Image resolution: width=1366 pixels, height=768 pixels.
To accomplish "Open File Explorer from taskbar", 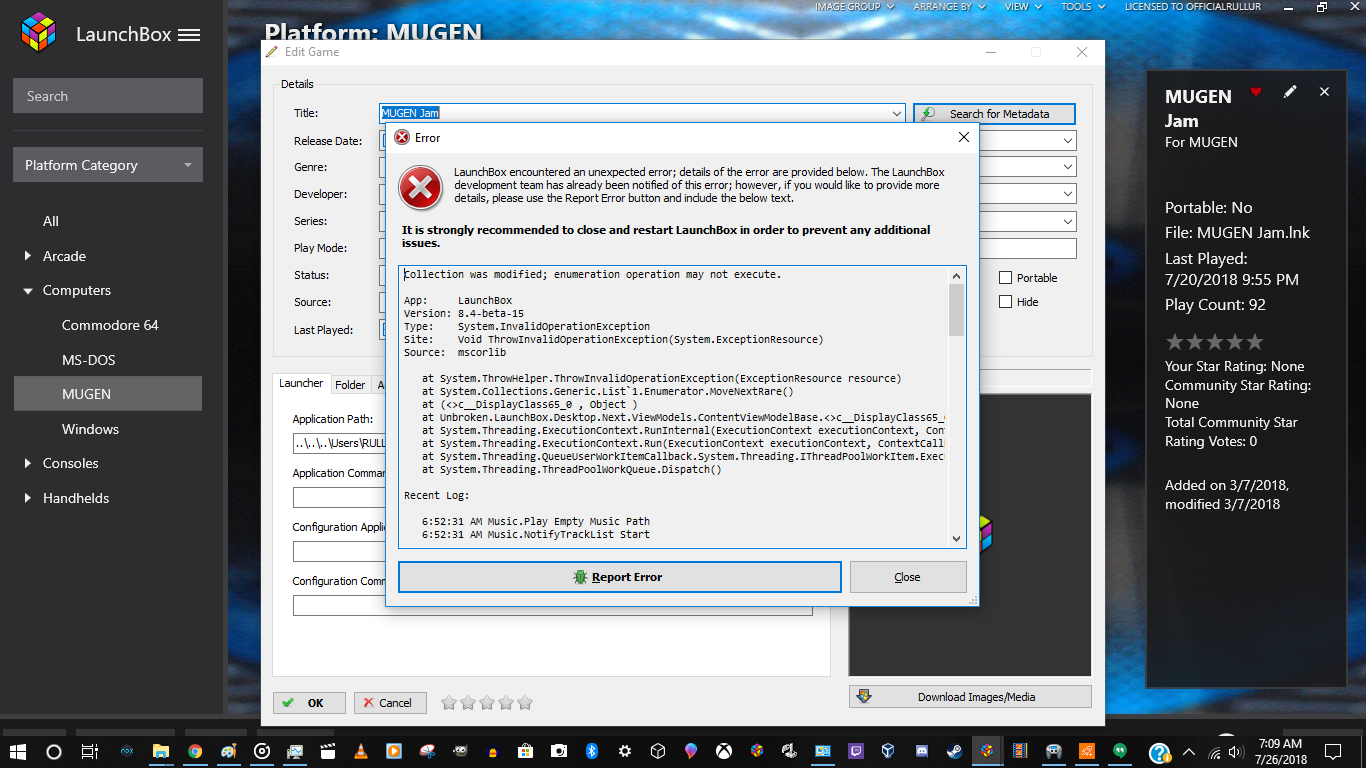I will [161, 751].
